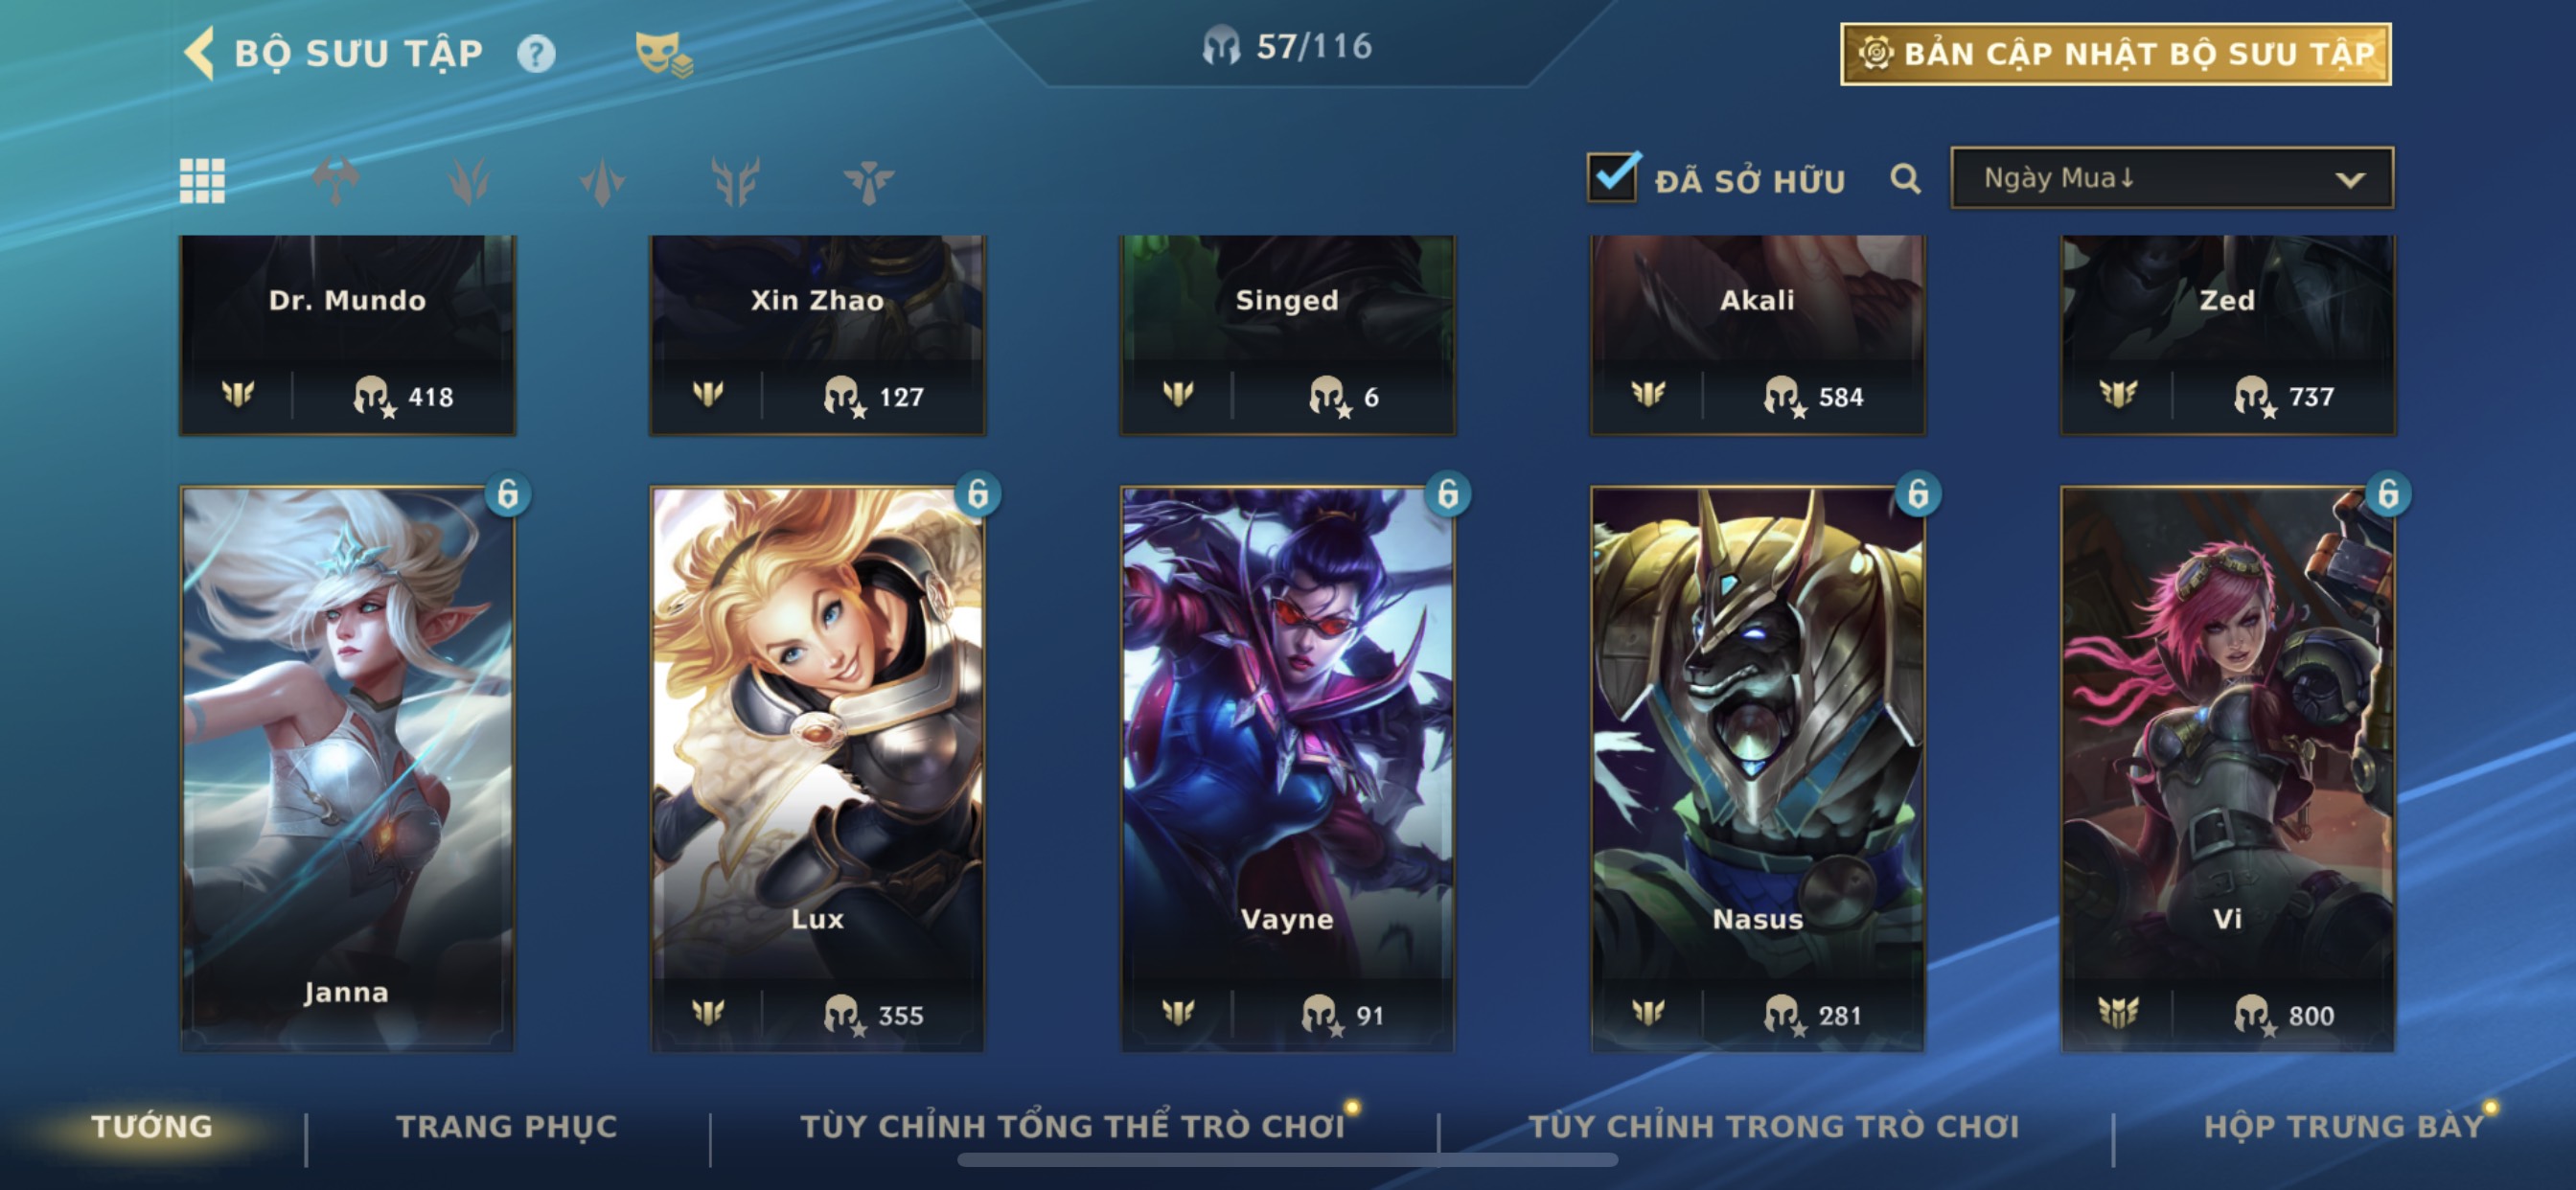Screen dimensions: 2576x1190
Task: Go back using Bộ Sưu Tập arrow
Action: 200,53
